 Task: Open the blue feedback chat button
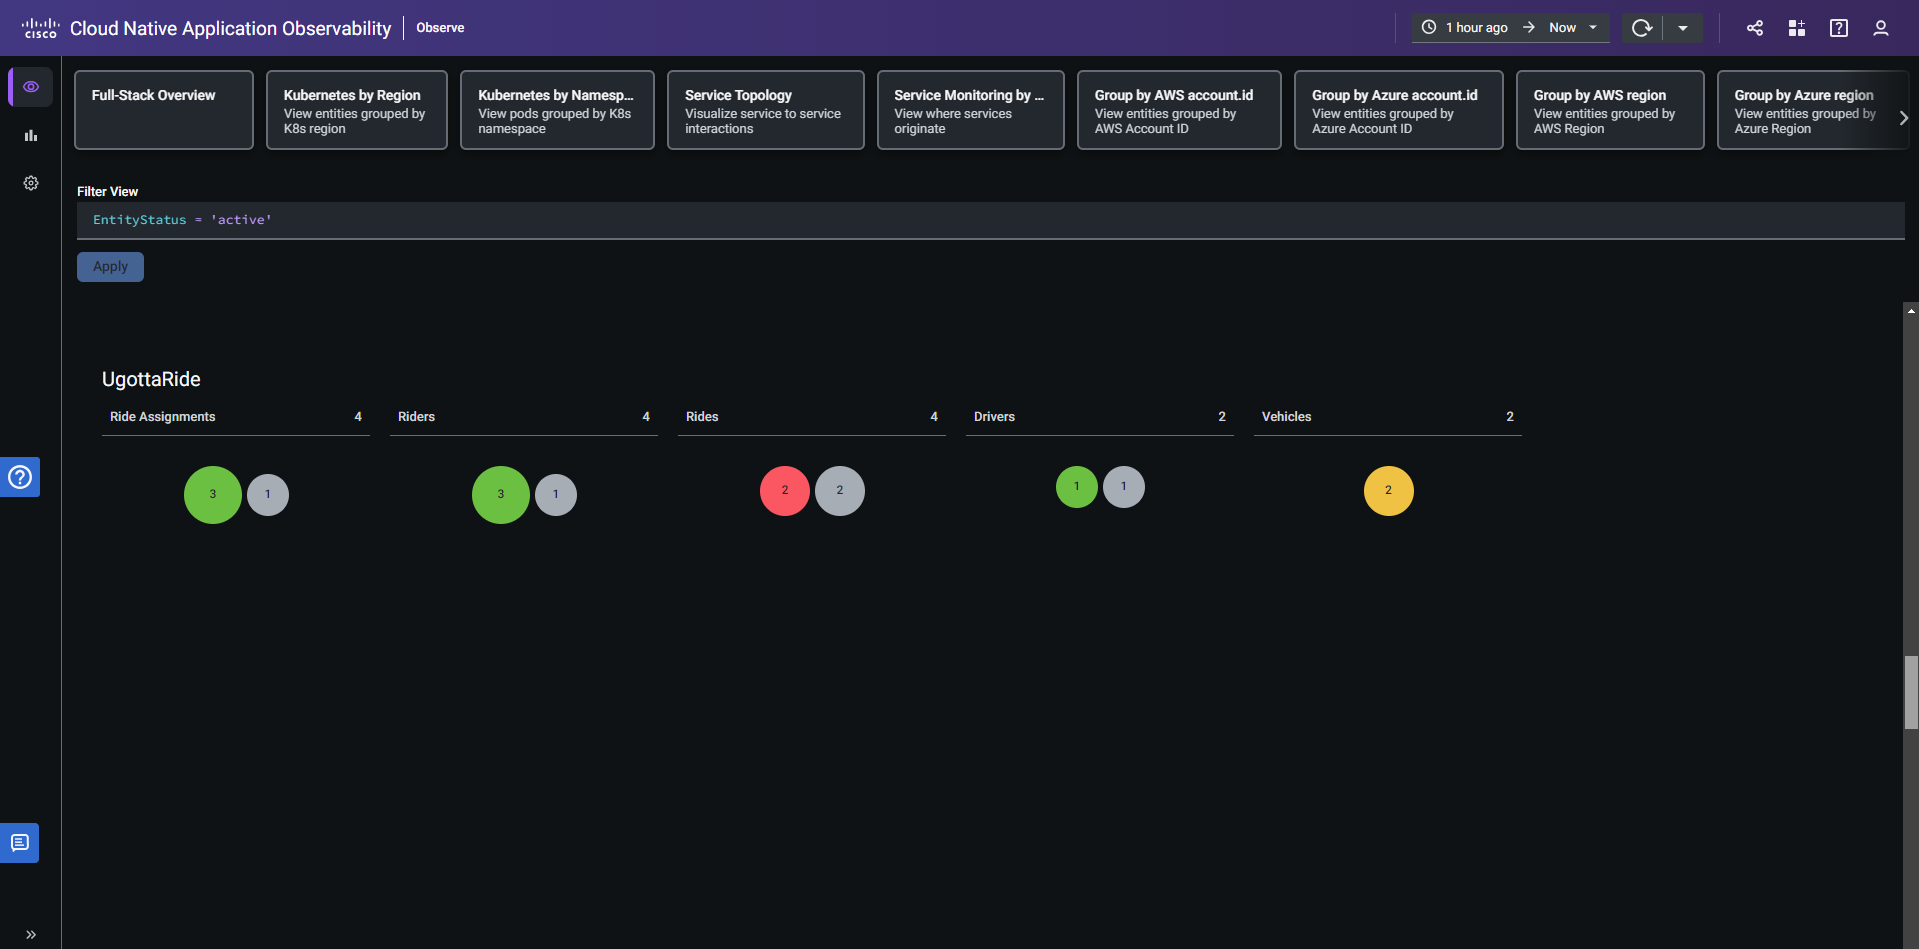20,843
